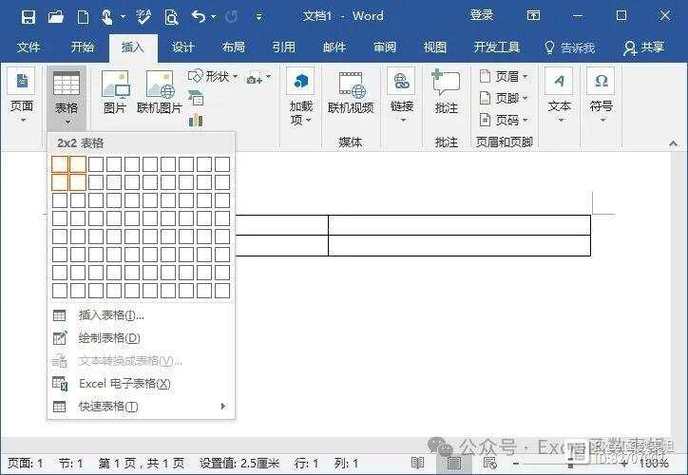Switch to read mode view icon

click(x=417, y=463)
